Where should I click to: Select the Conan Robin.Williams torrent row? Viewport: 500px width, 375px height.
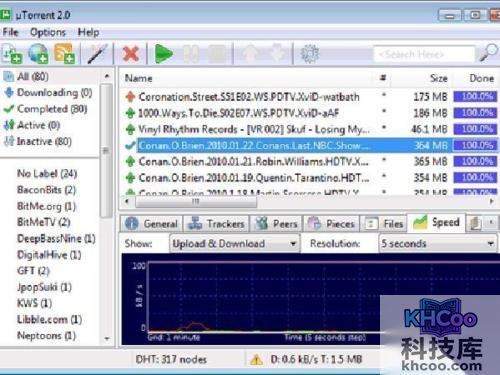(x=310, y=162)
